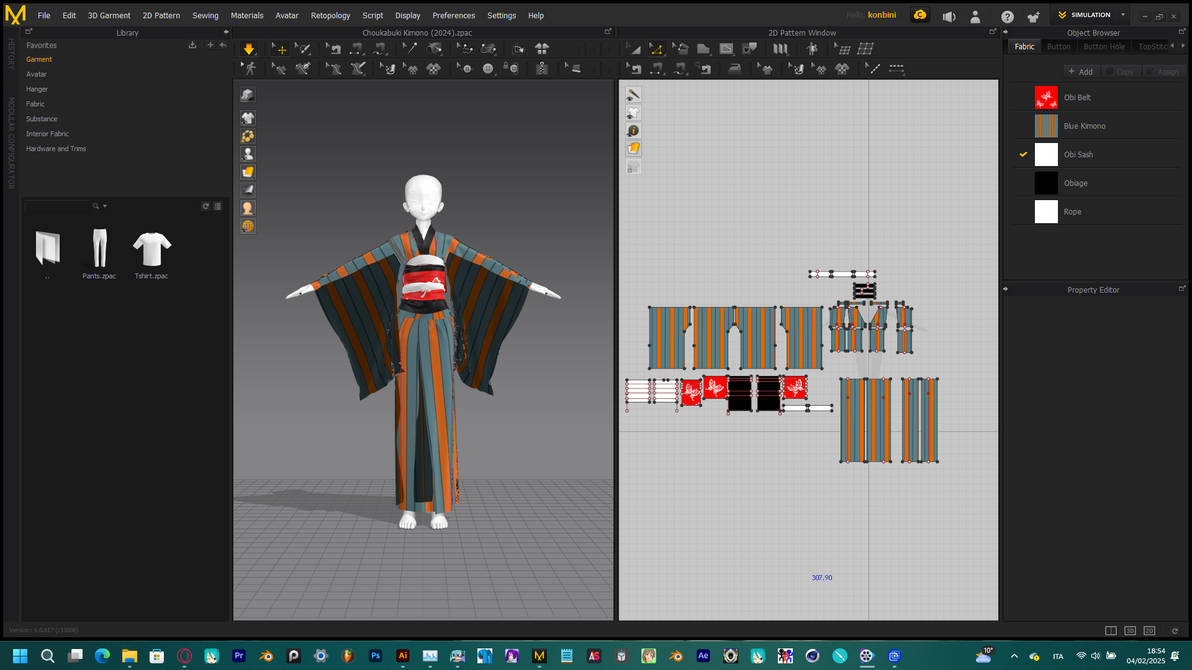Select the Pin tool in the 3D toolbar

409,48
